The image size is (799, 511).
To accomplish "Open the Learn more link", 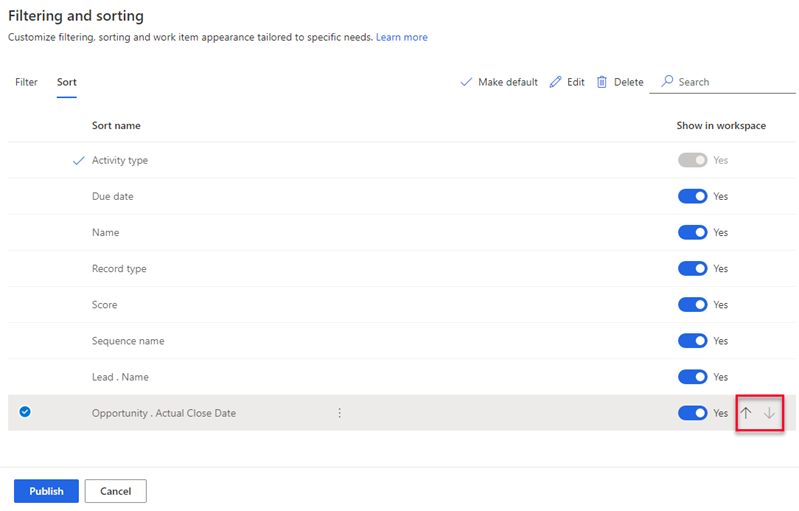I will [x=402, y=37].
